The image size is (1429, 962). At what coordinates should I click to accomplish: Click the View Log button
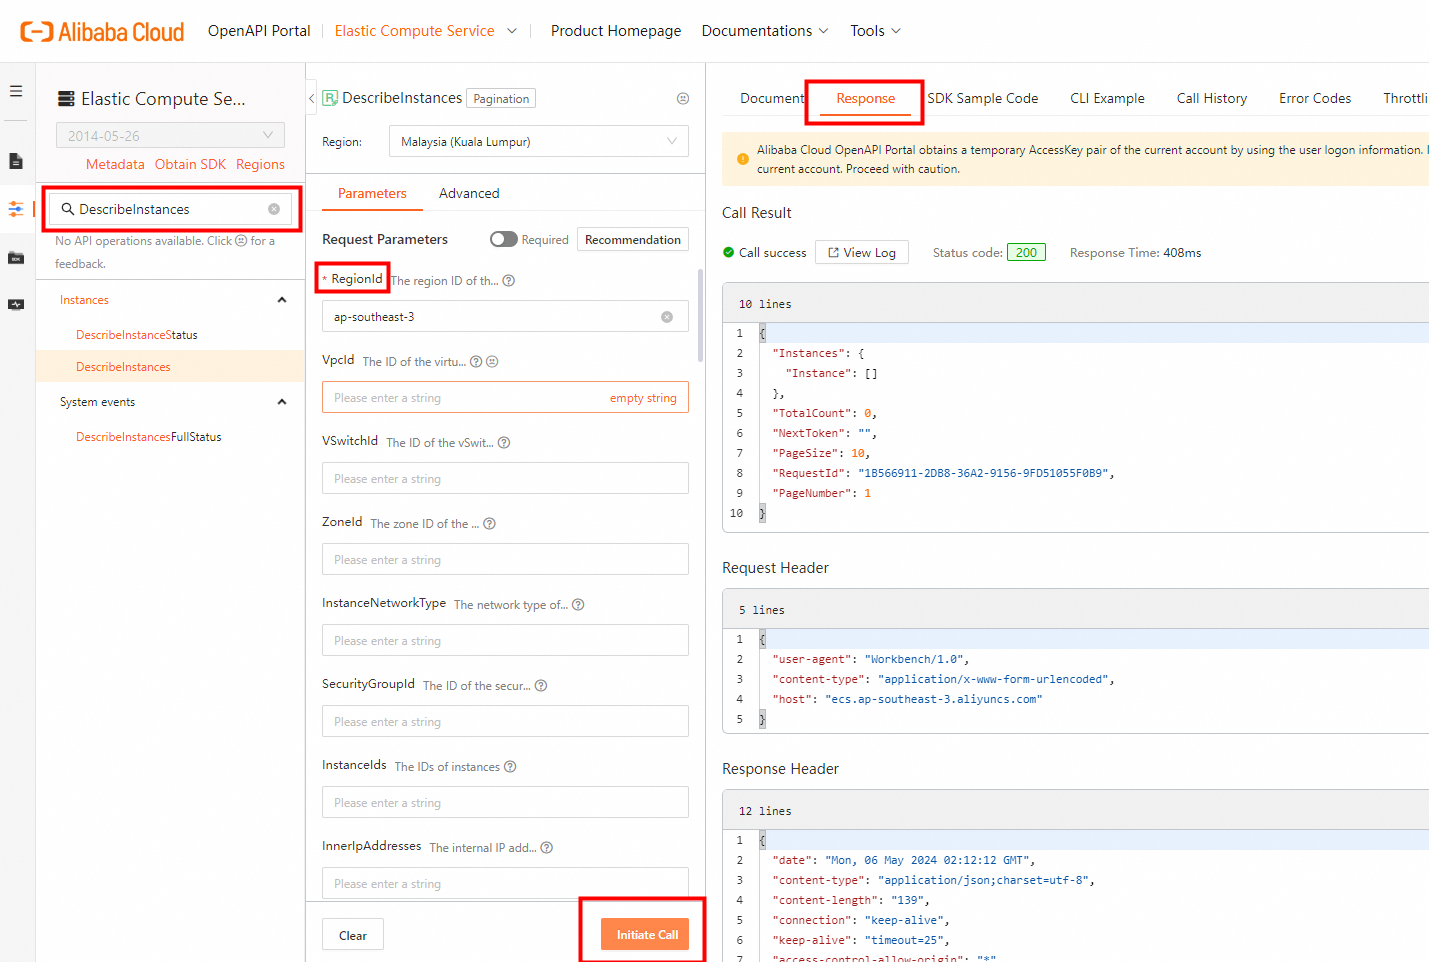862,253
